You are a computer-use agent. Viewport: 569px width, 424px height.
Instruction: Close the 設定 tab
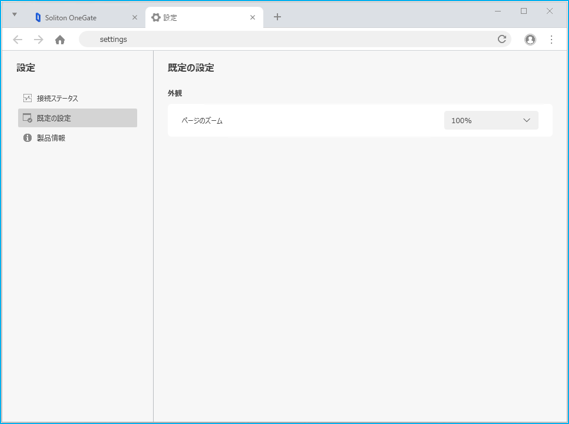click(253, 17)
